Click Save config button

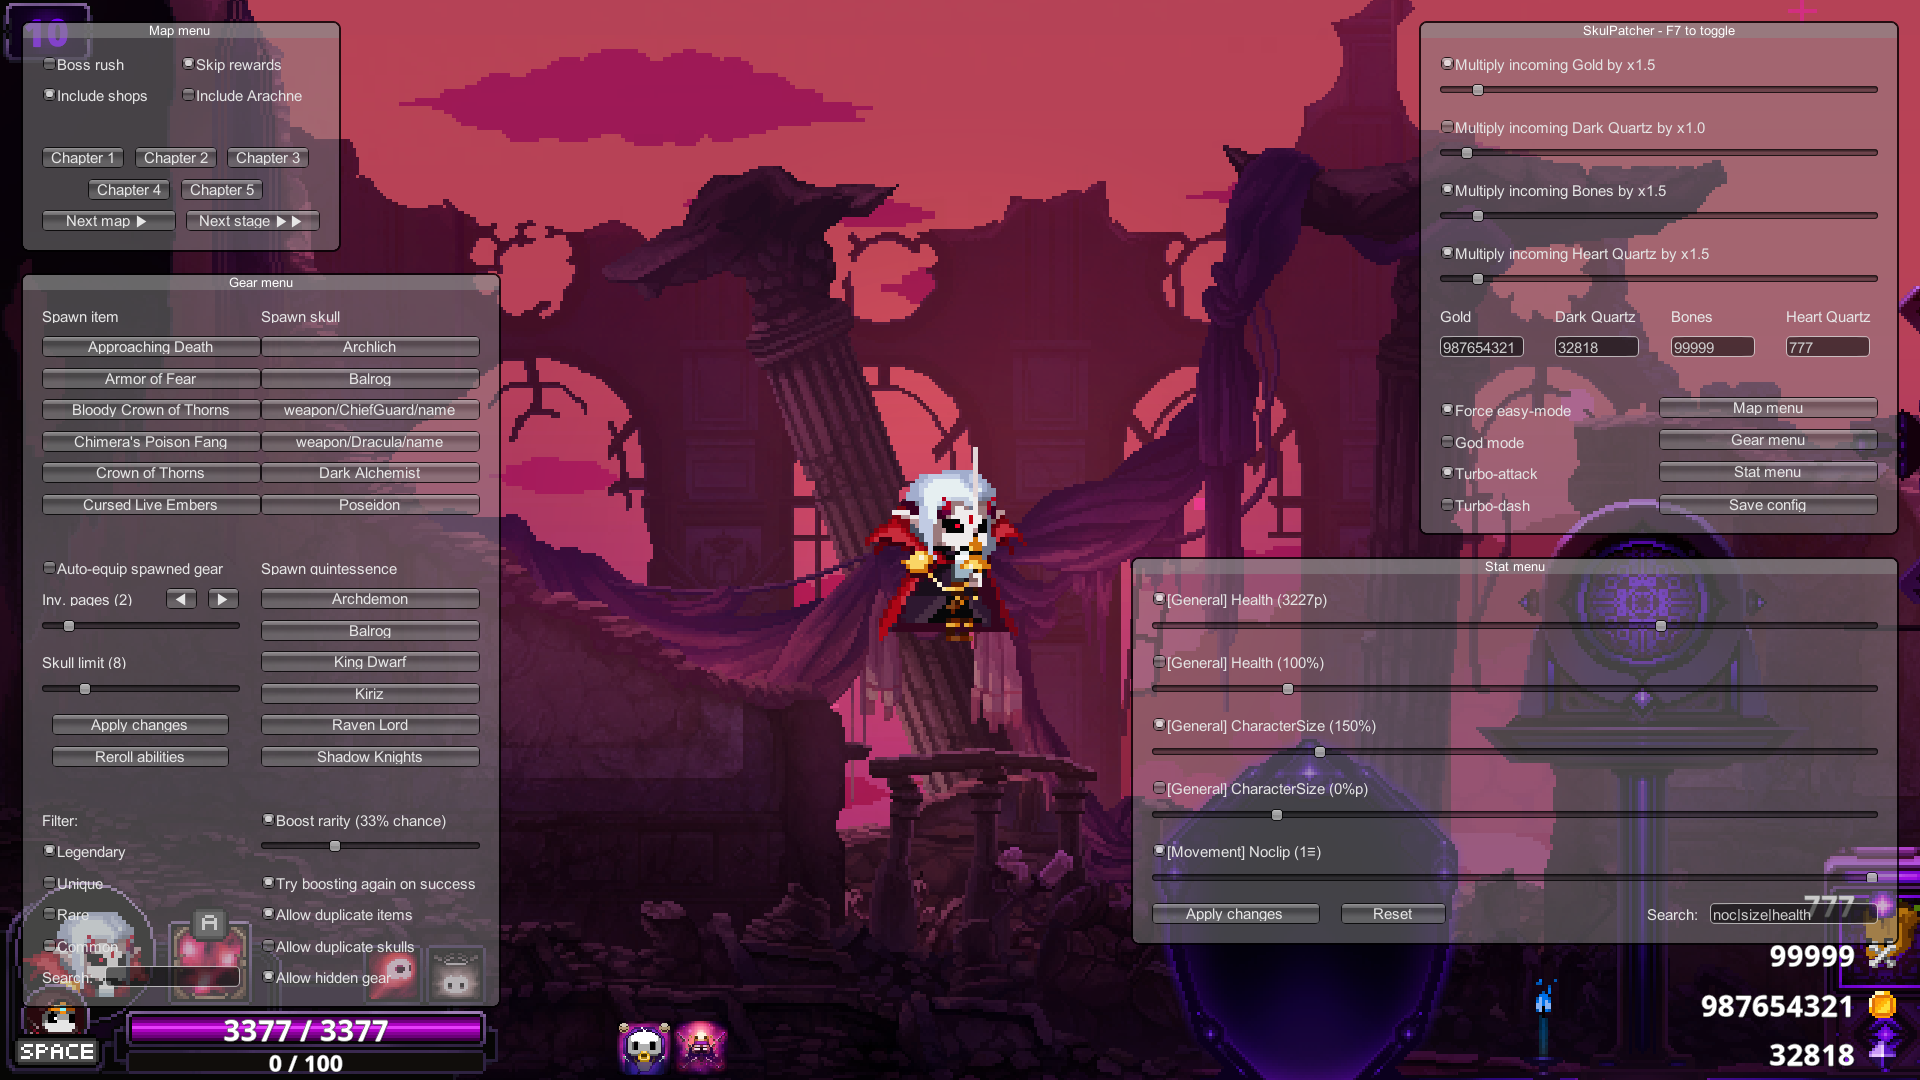click(x=1768, y=505)
